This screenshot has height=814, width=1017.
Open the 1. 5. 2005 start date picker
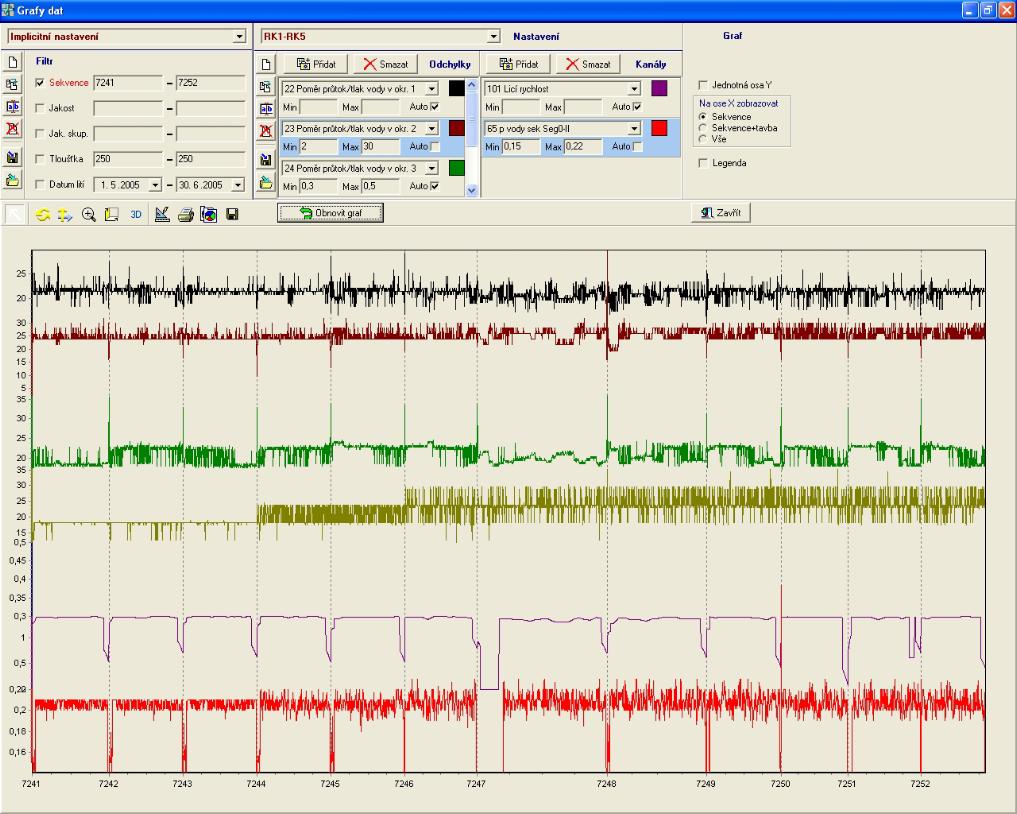pos(155,186)
